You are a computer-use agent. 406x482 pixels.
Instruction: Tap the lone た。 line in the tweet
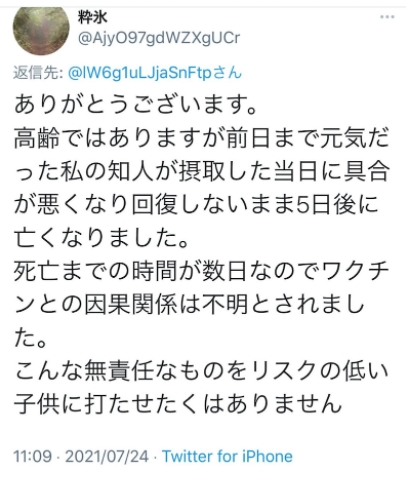(30, 338)
